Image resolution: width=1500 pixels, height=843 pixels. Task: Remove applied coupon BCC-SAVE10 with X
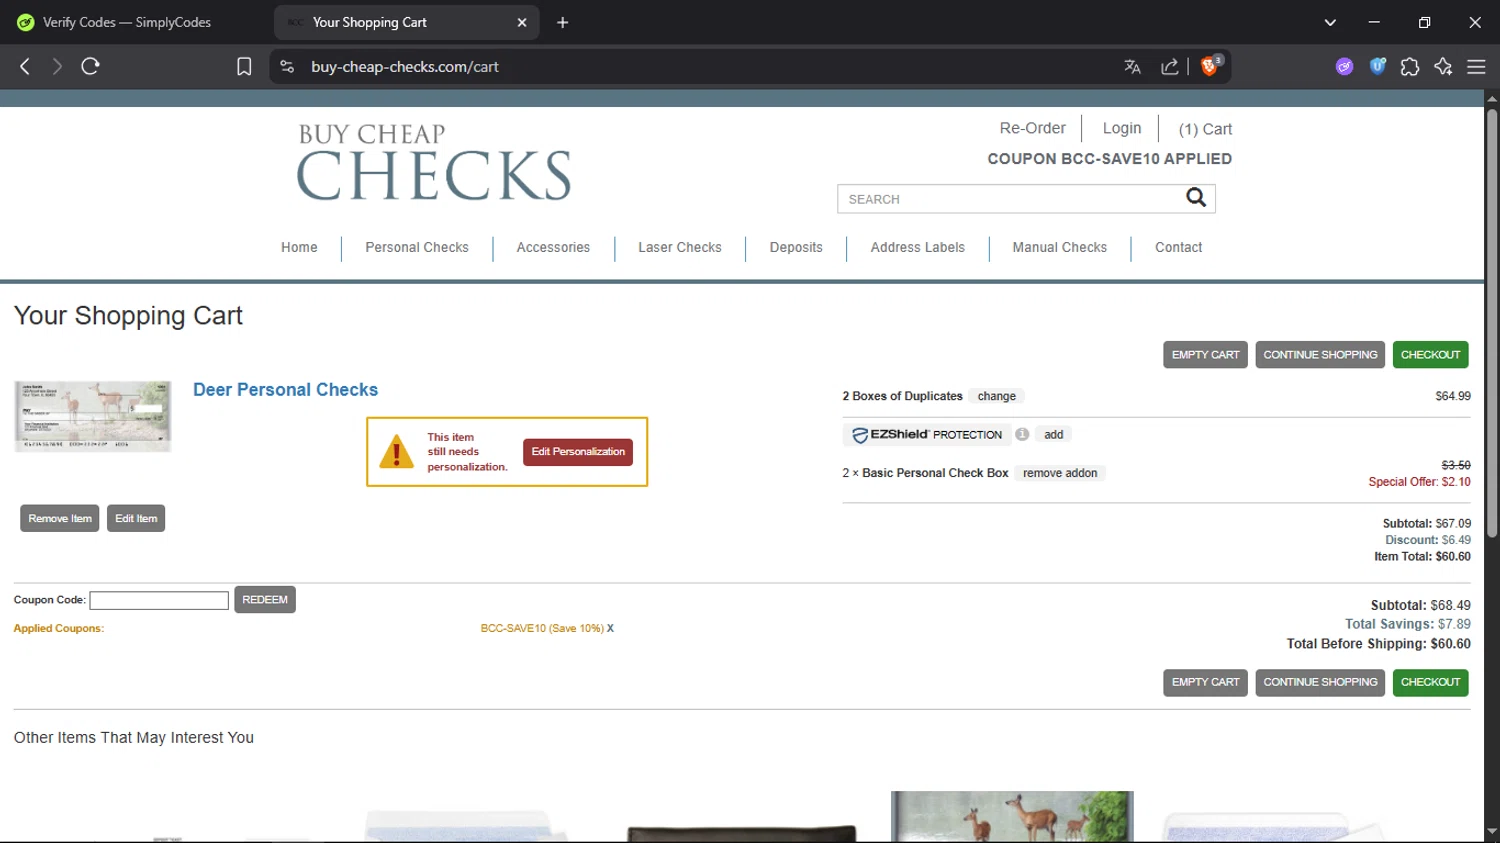coord(610,628)
